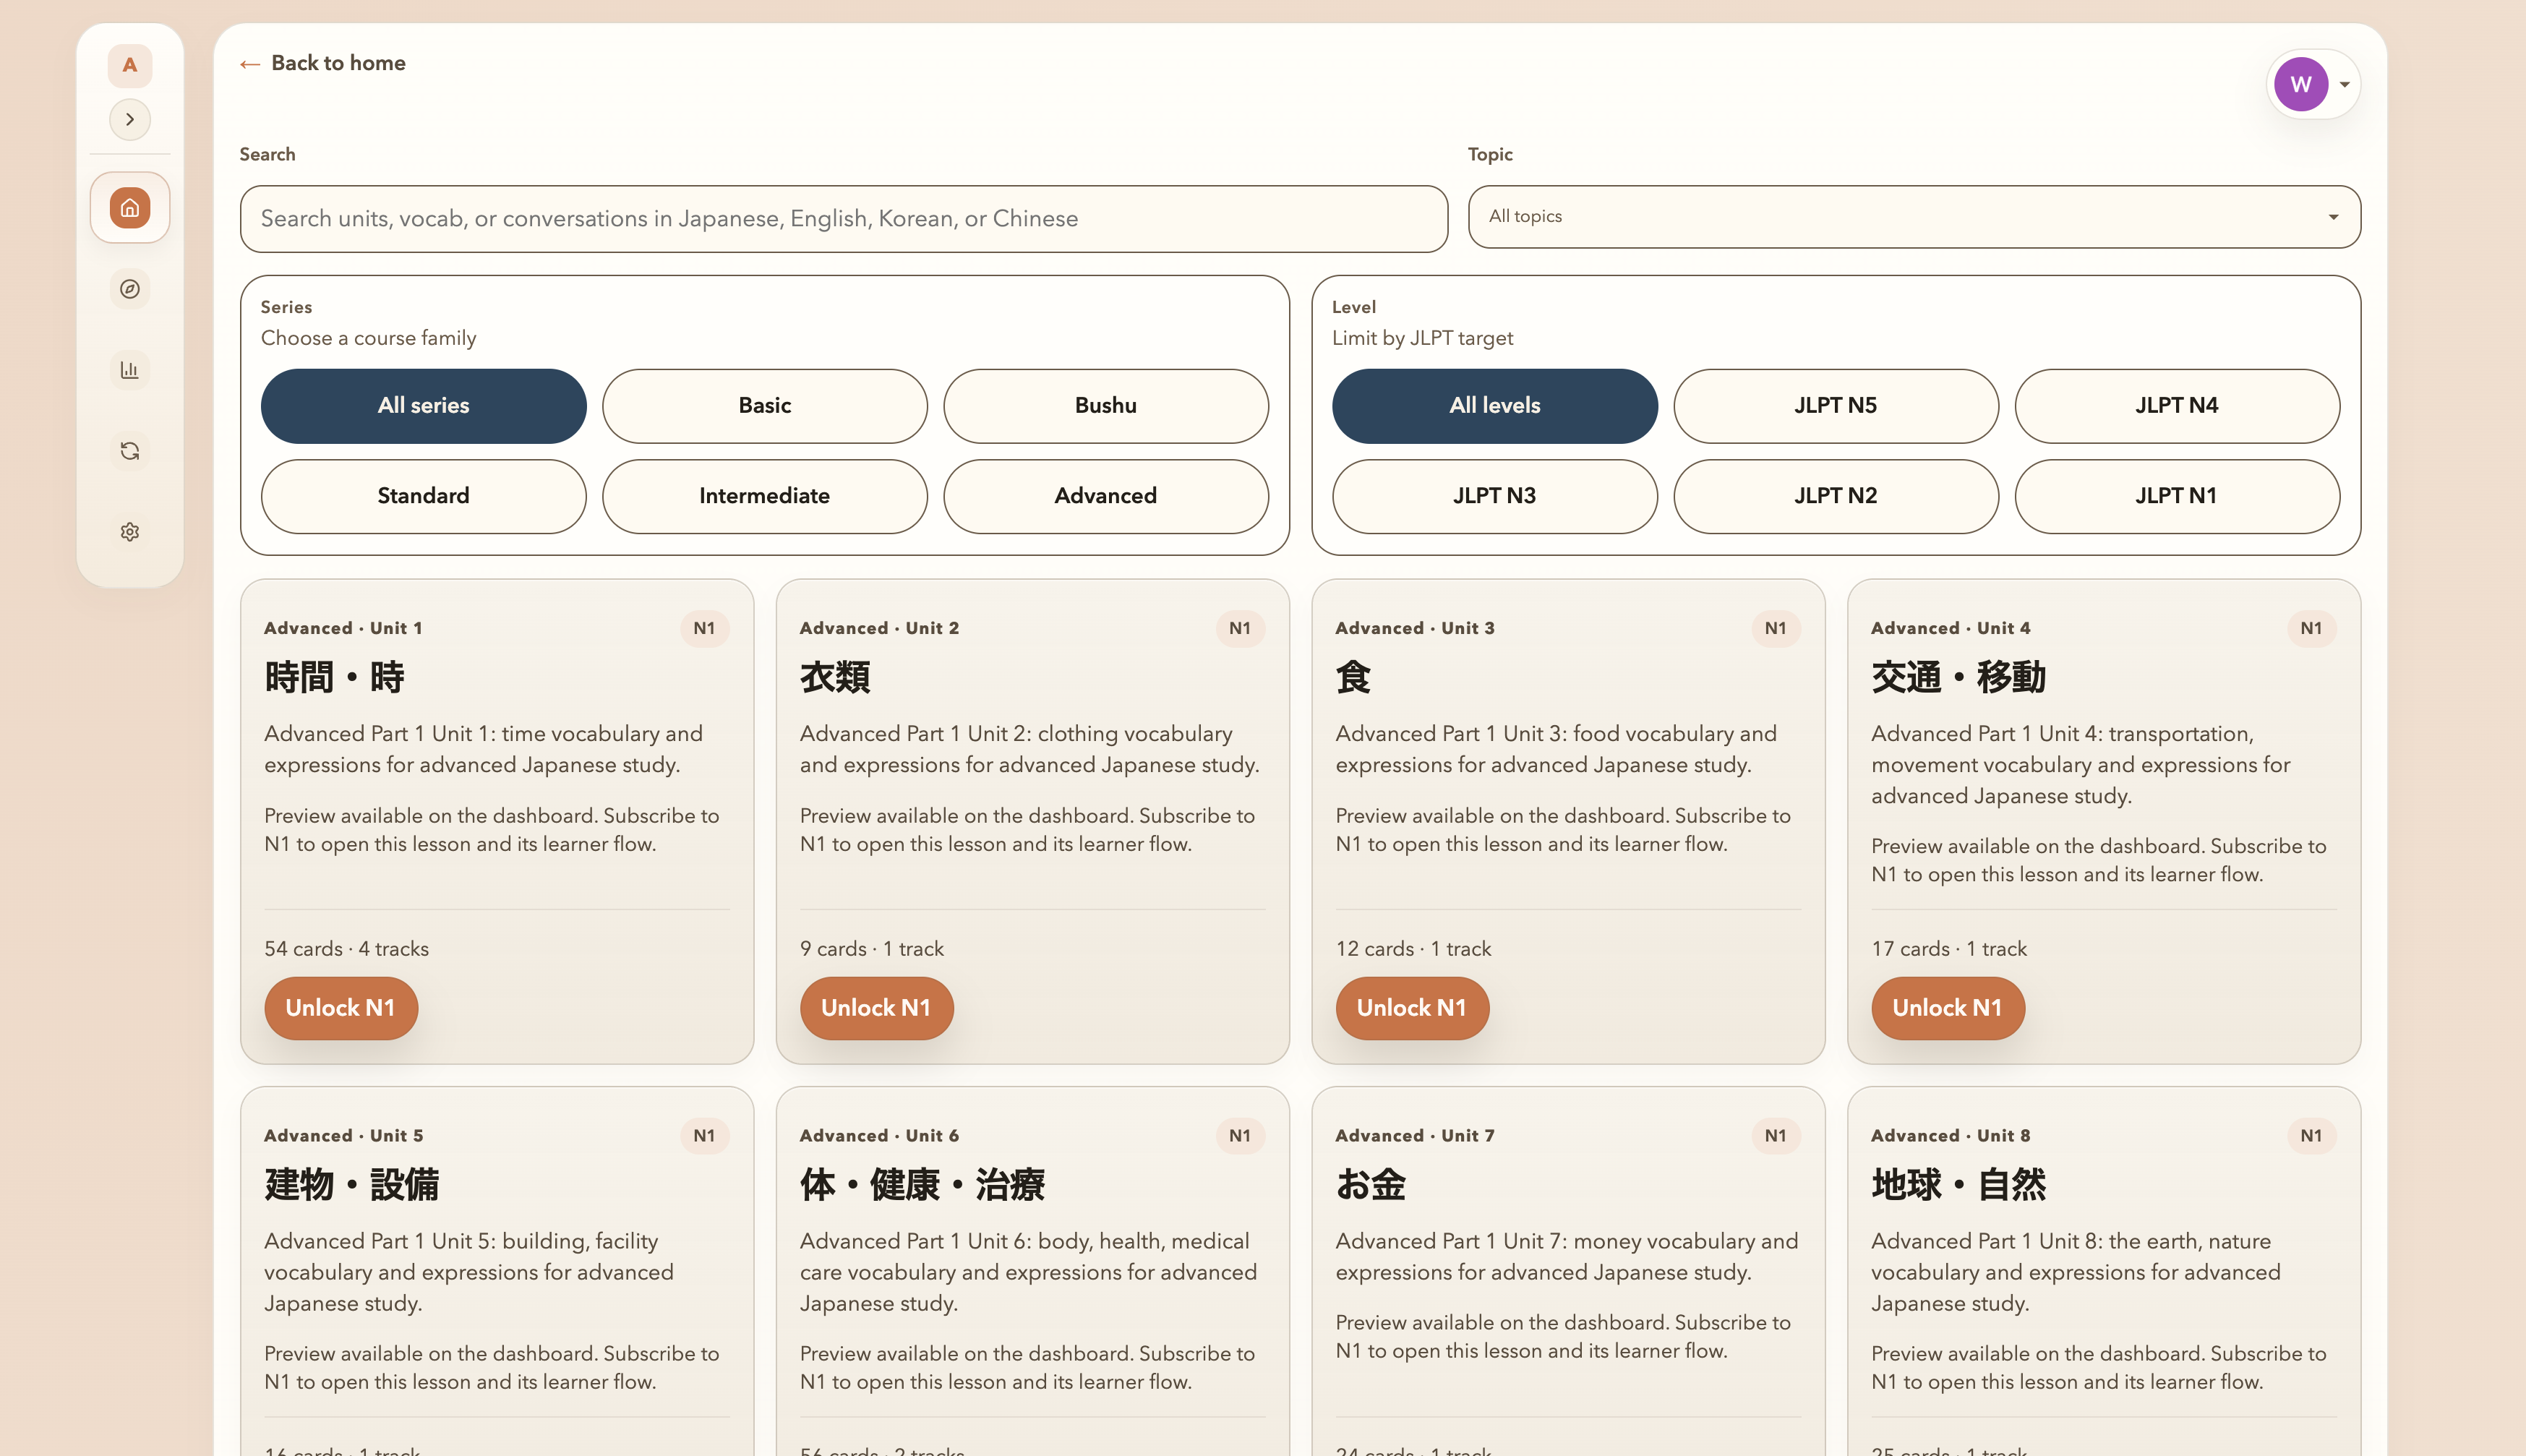Open the bar chart Stats icon
The height and width of the screenshot is (1456, 2526).
click(130, 370)
